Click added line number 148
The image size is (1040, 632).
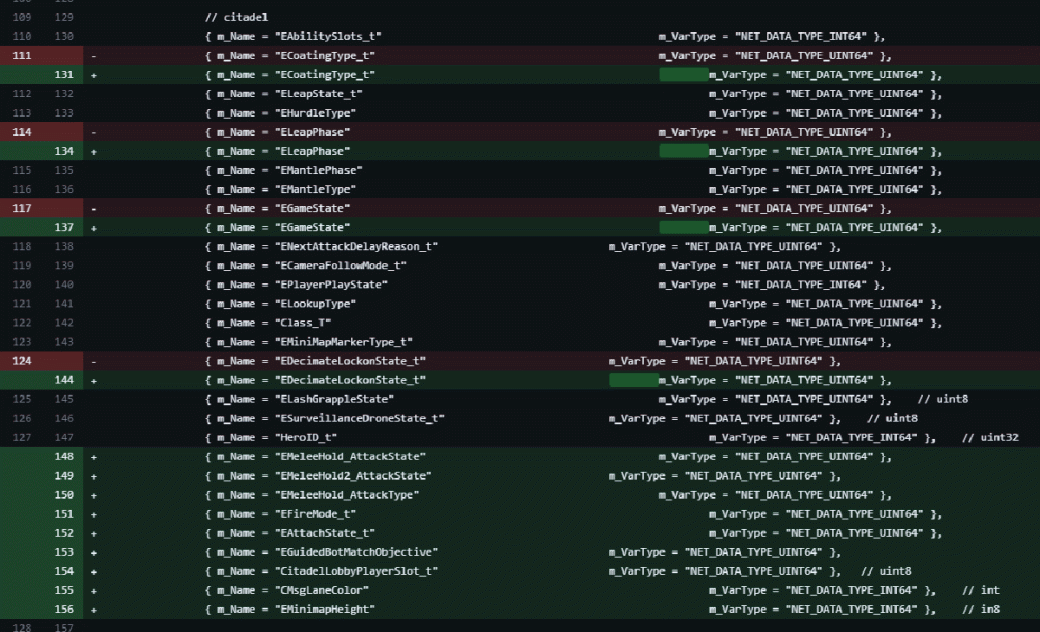tap(64, 457)
